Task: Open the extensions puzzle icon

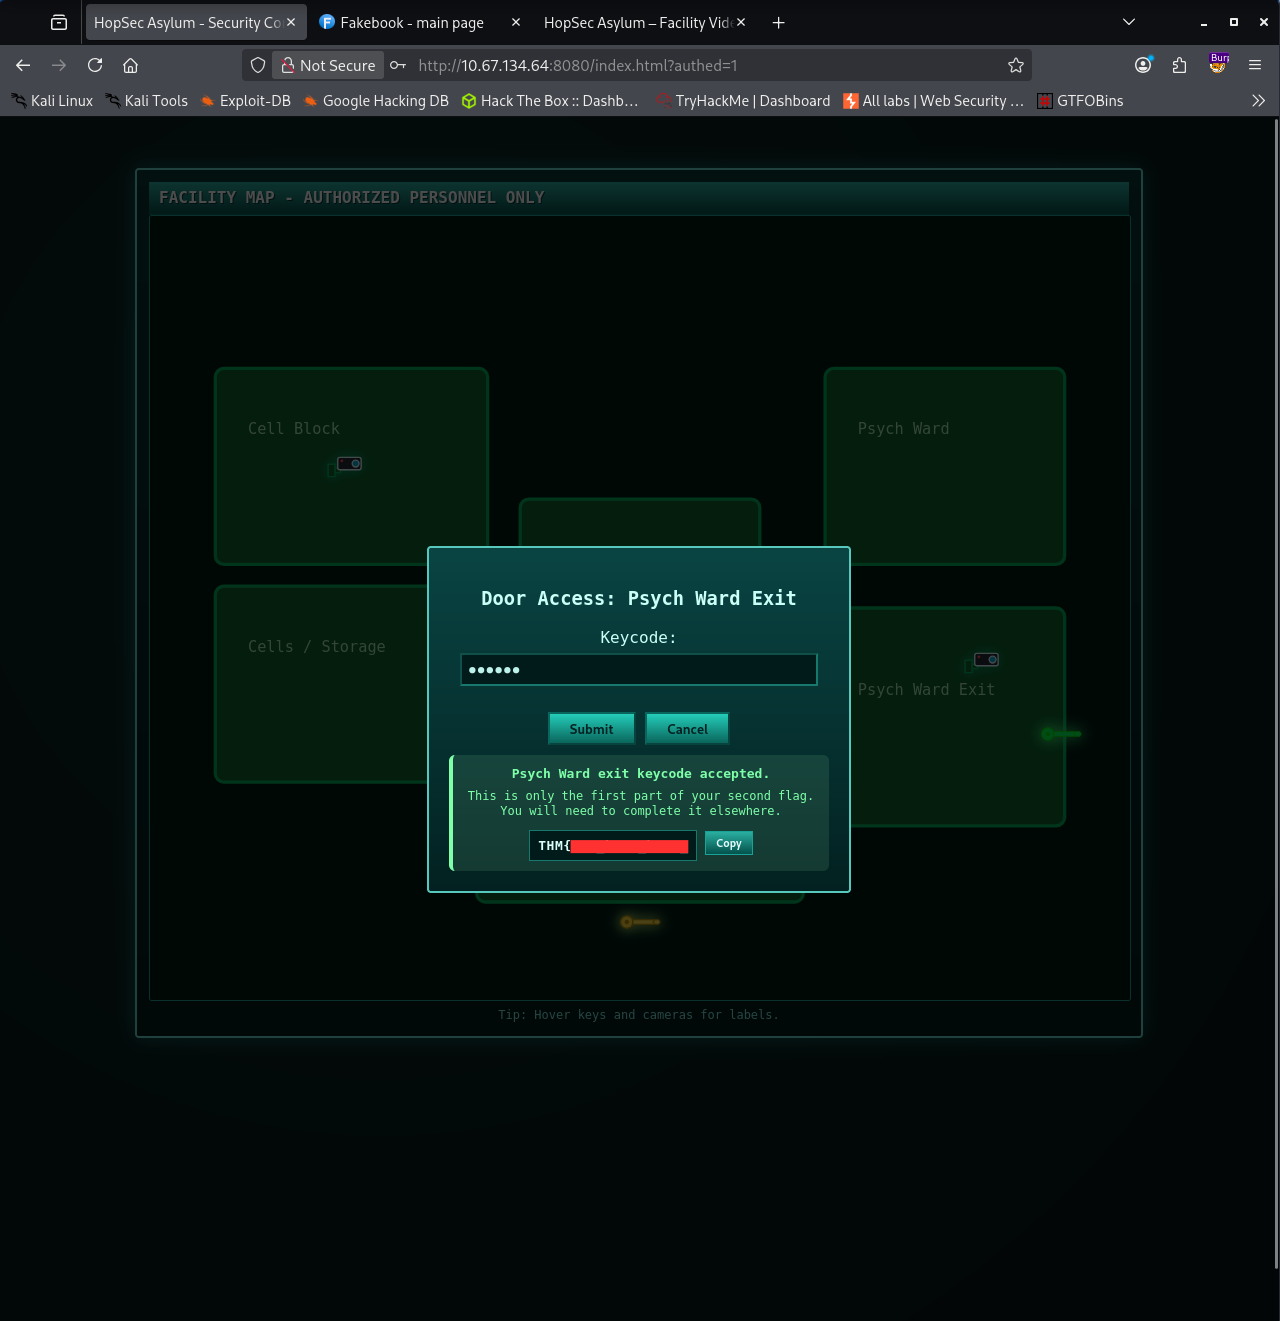Action: [1180, 66]
